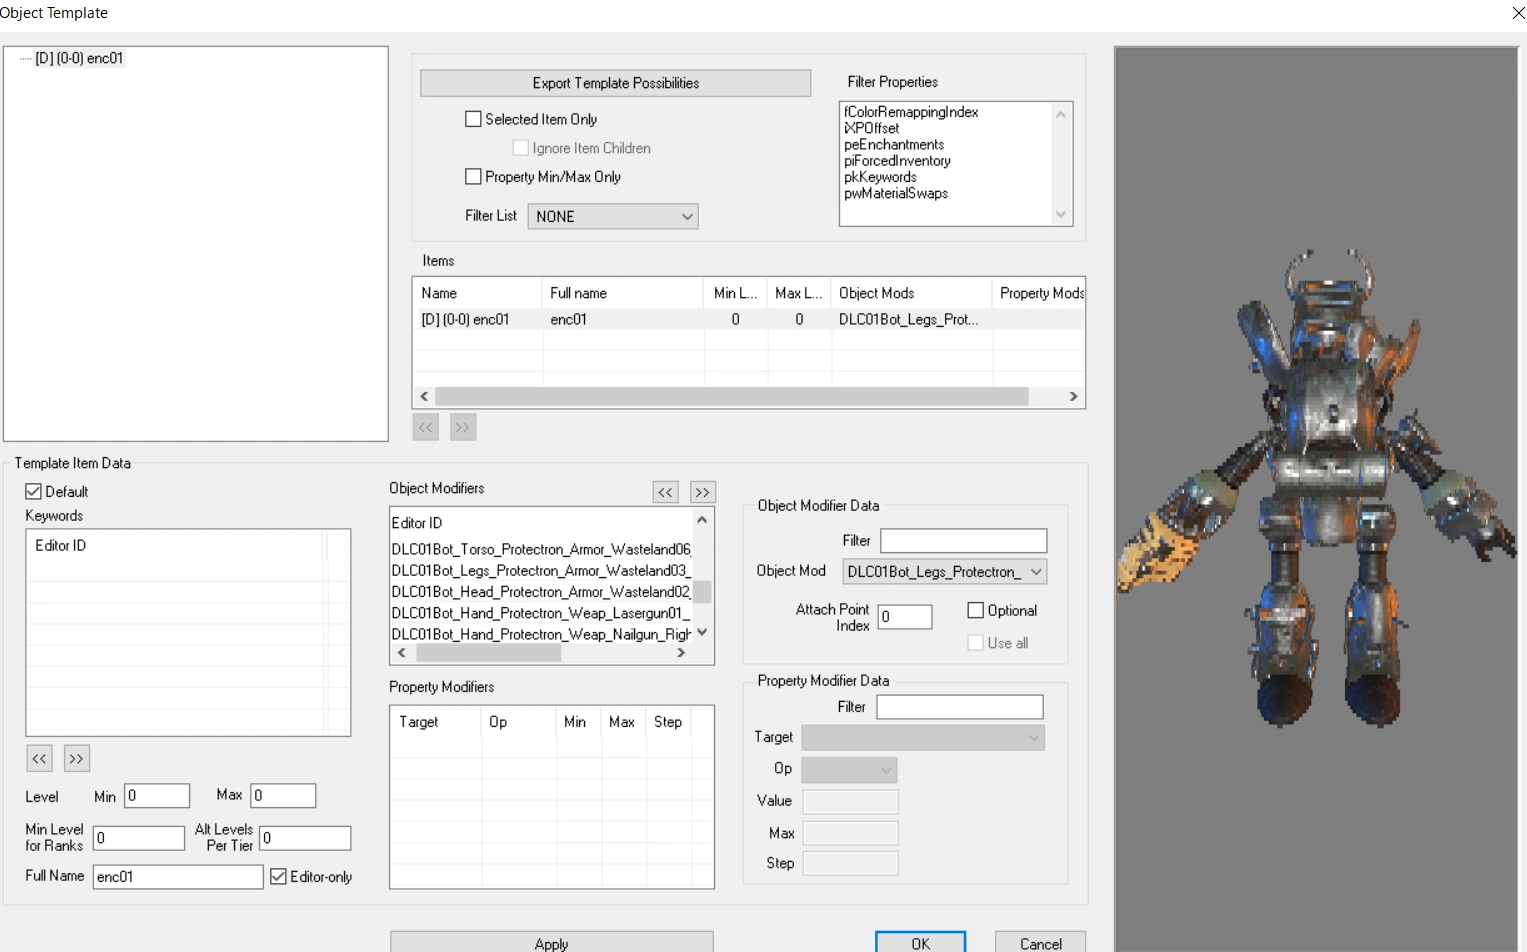Click Export Template Possibilities
This screenshot has height=952, width=1527.
(616, 83)
